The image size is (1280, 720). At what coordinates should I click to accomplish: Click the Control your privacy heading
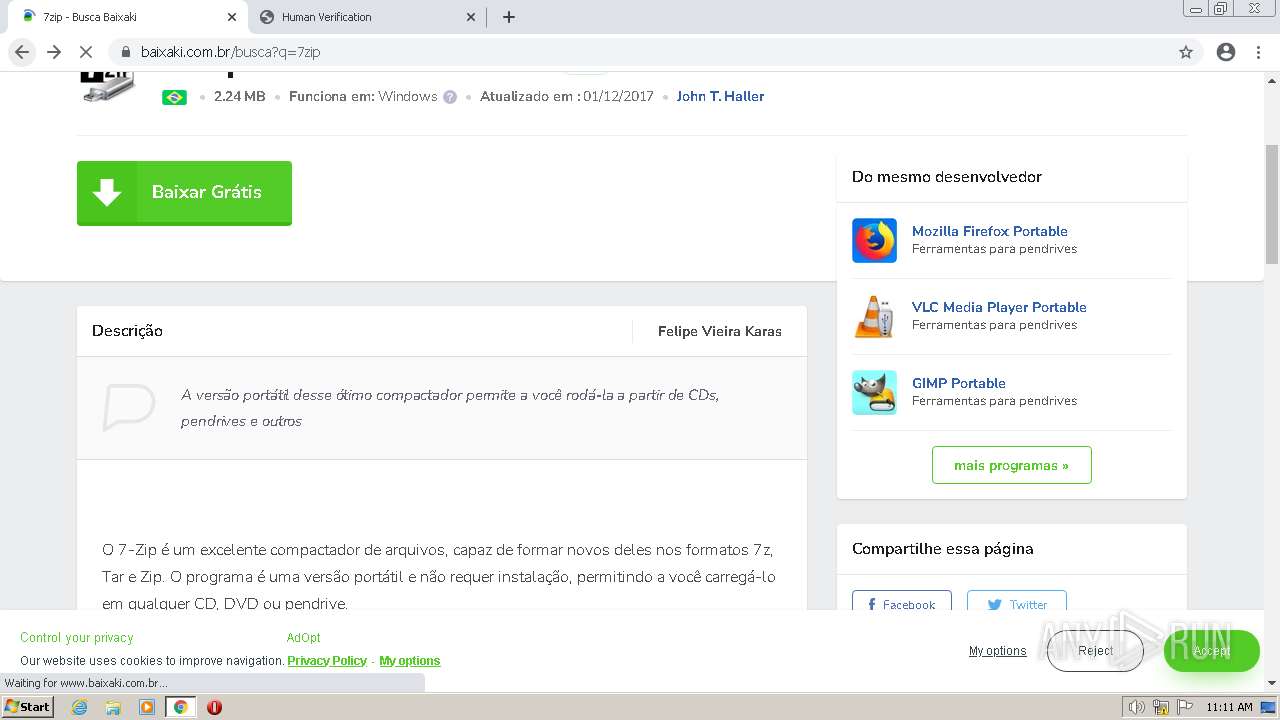click(77, 638)
